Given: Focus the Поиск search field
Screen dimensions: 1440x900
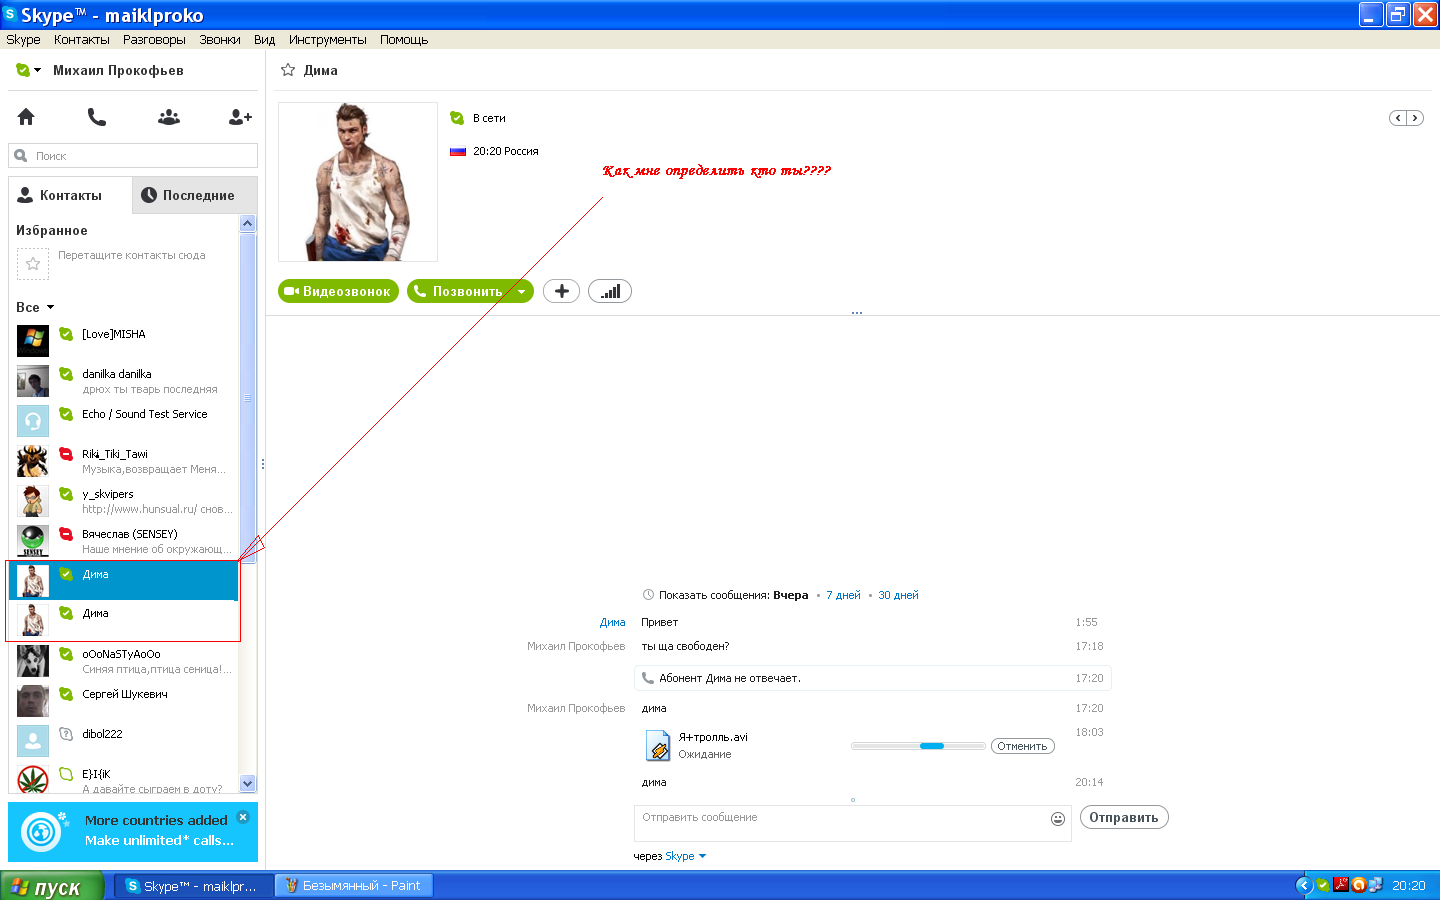Looking at the screenshot, I should click(x=133, y=156).
